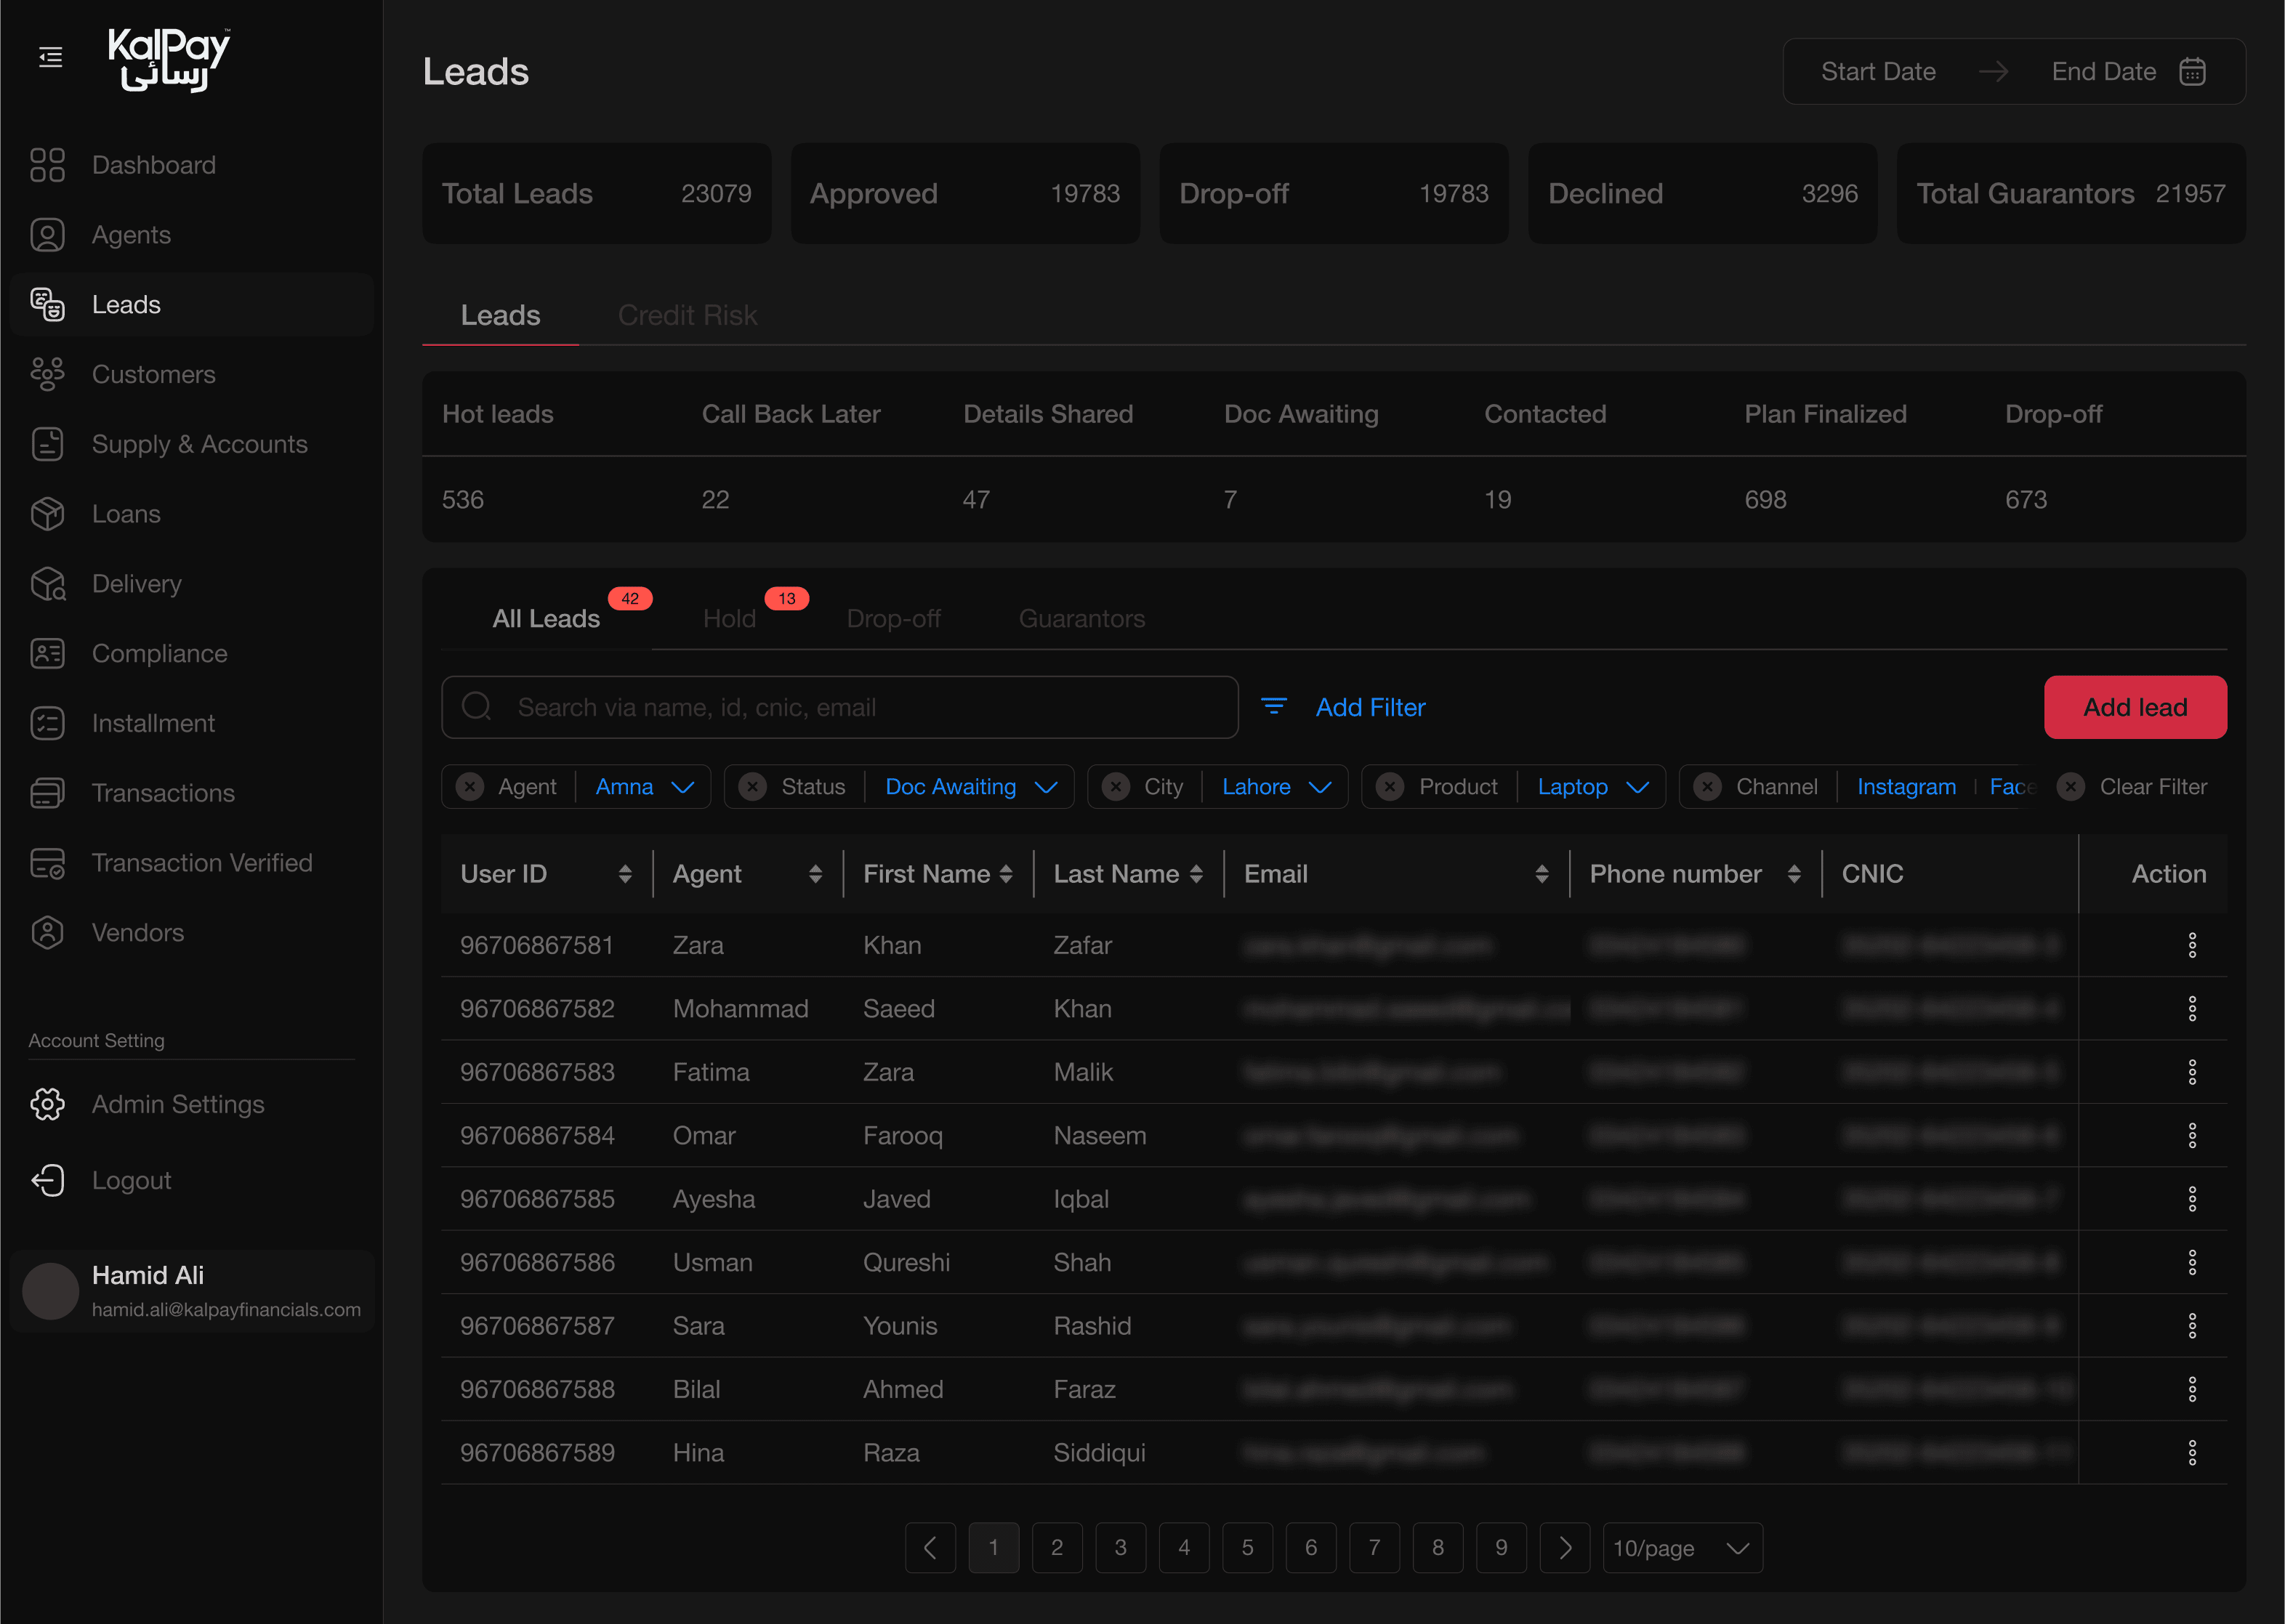Sort the table by User ID
Viewport: 2285px width, 1624px height.
[627, 873]
